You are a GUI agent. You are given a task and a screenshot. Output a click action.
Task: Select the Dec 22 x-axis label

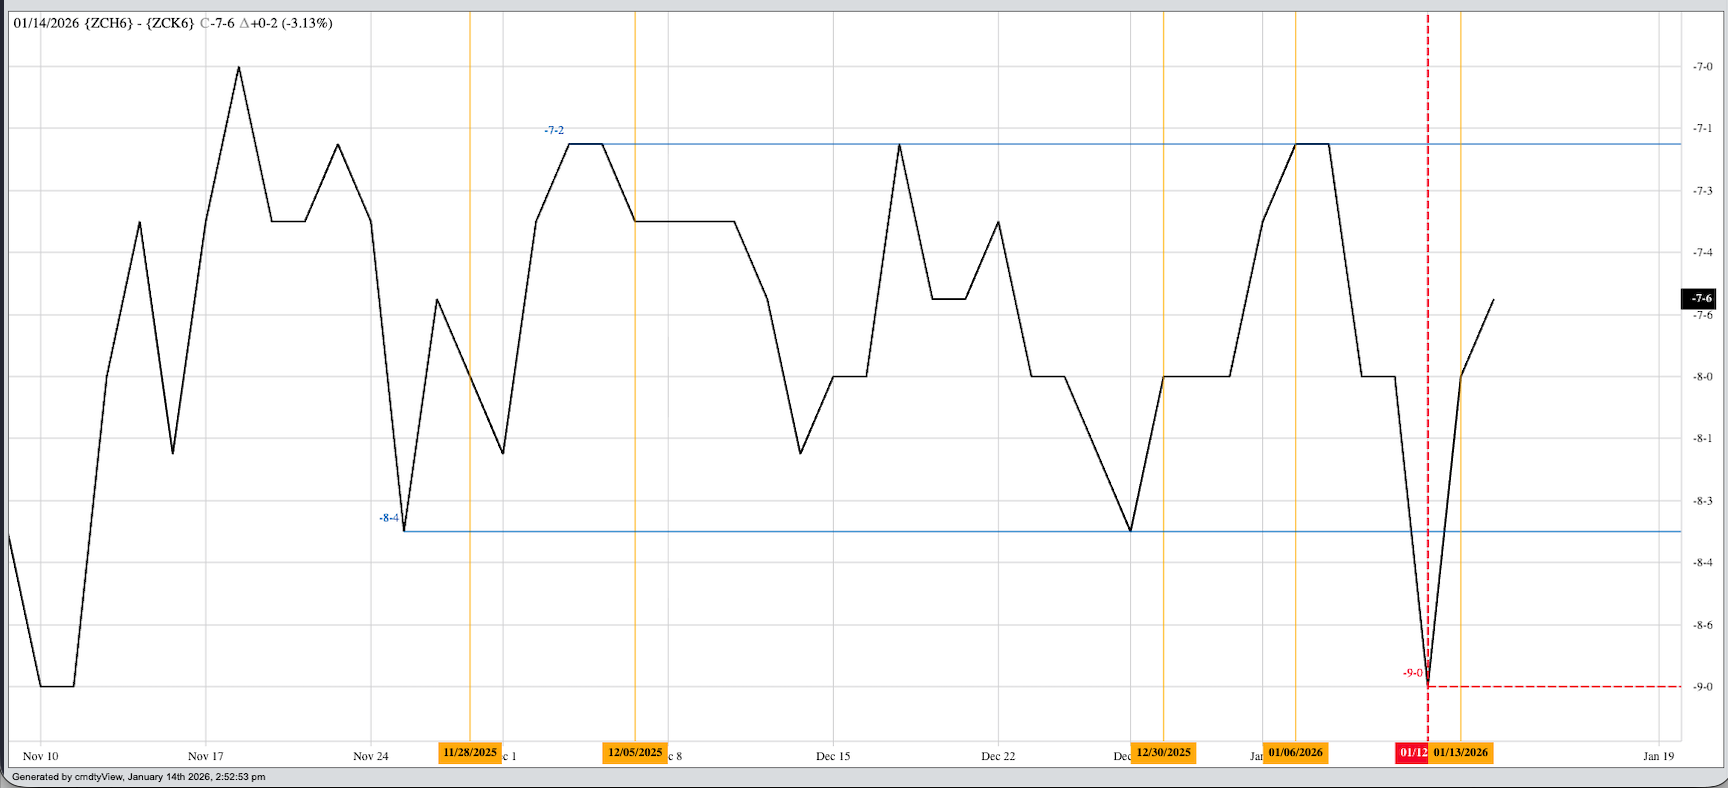click(998, 756)
